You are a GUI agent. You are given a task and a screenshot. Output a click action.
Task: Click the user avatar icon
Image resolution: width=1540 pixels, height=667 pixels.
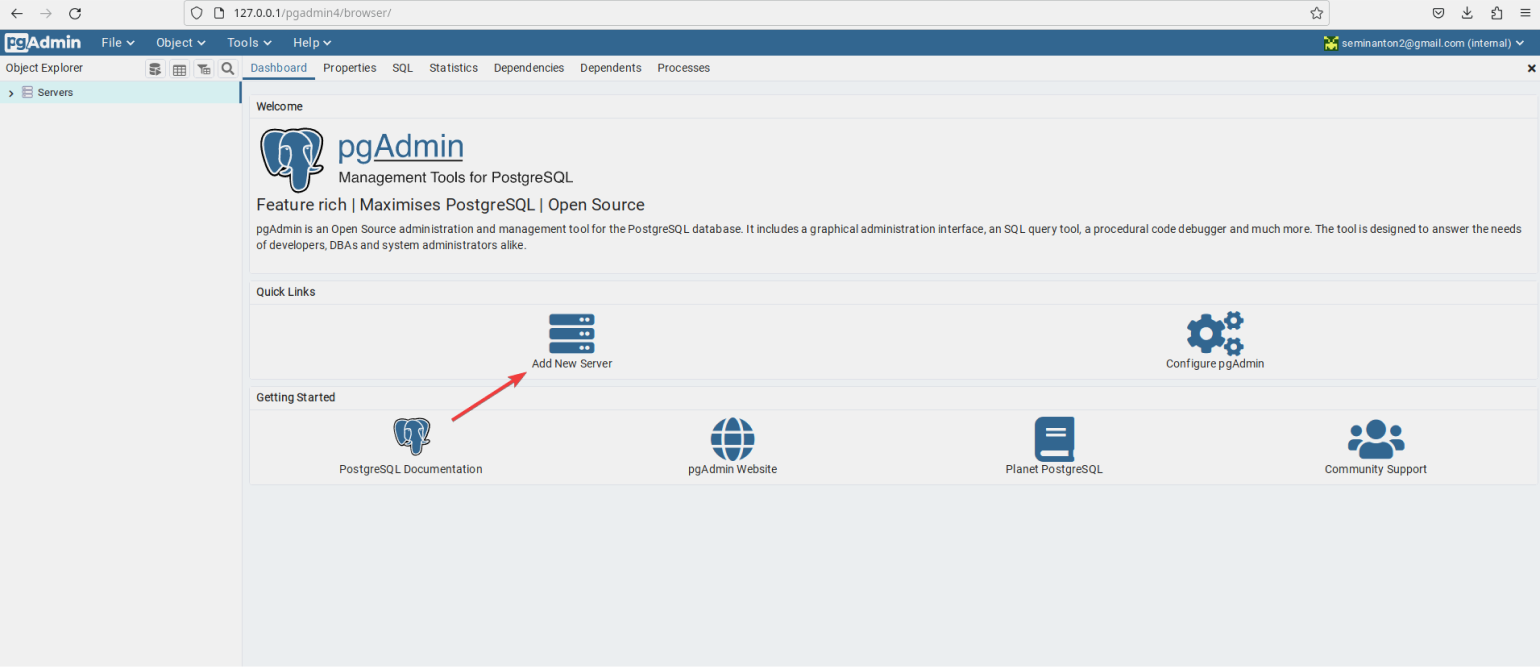pyautogui.click(x=1331, y=43)
